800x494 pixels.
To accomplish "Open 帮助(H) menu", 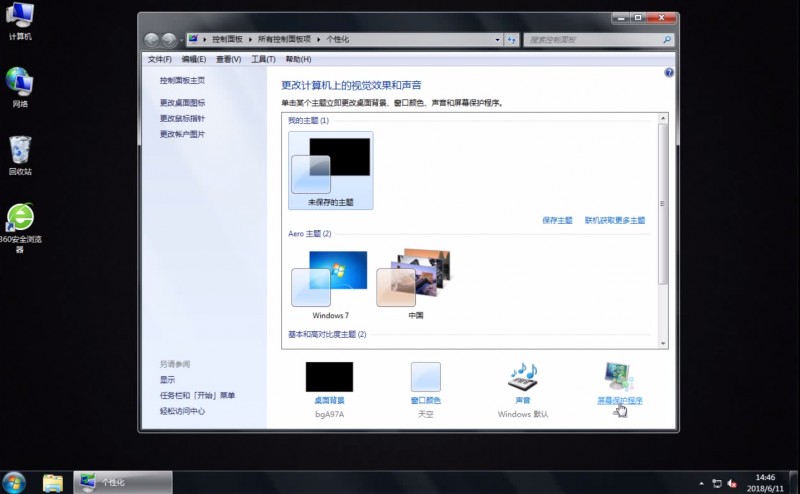I will pos(298,59).
